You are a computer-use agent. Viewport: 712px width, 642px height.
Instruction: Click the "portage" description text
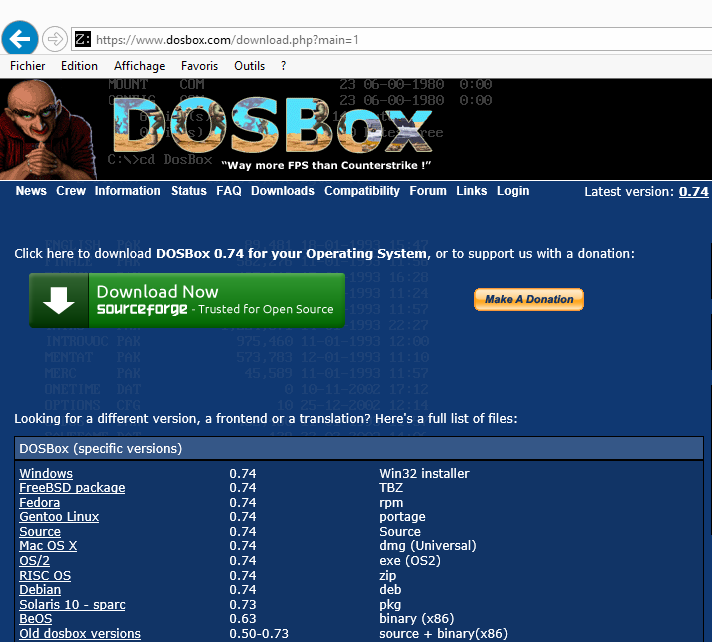pyautogui.click(x=402, y=517)
